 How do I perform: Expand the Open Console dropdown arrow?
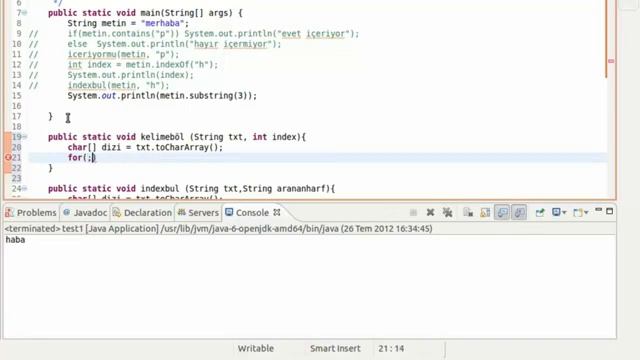(x=586, y=213)
